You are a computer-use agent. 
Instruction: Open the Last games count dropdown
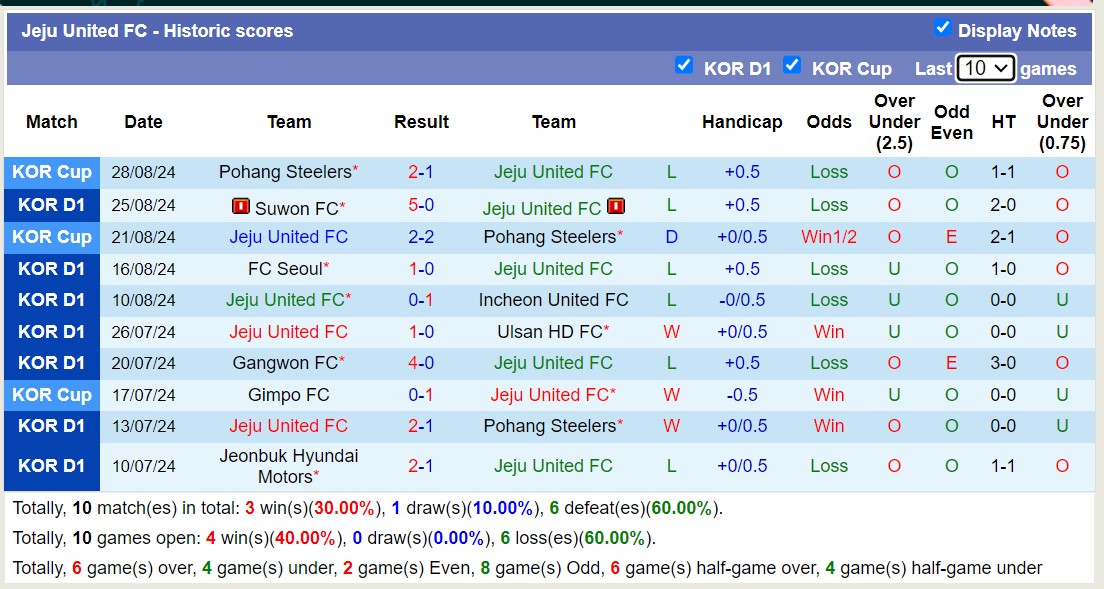coord(985,68)
